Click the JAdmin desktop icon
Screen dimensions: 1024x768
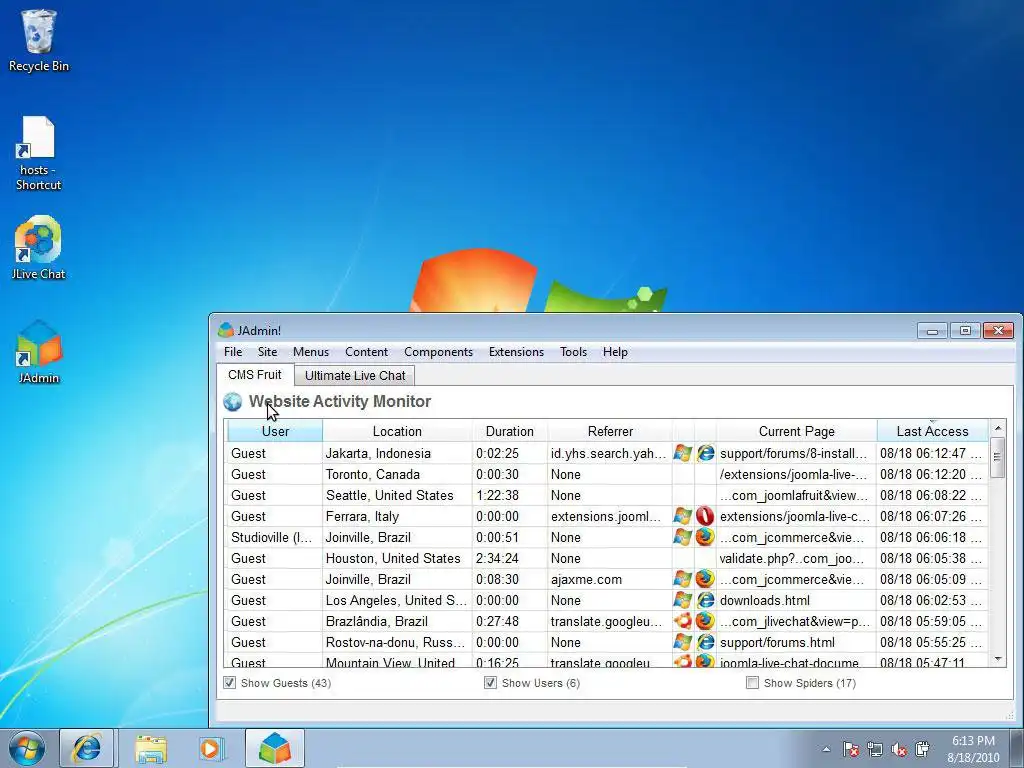pyautogui.click(x=38, y=346)
